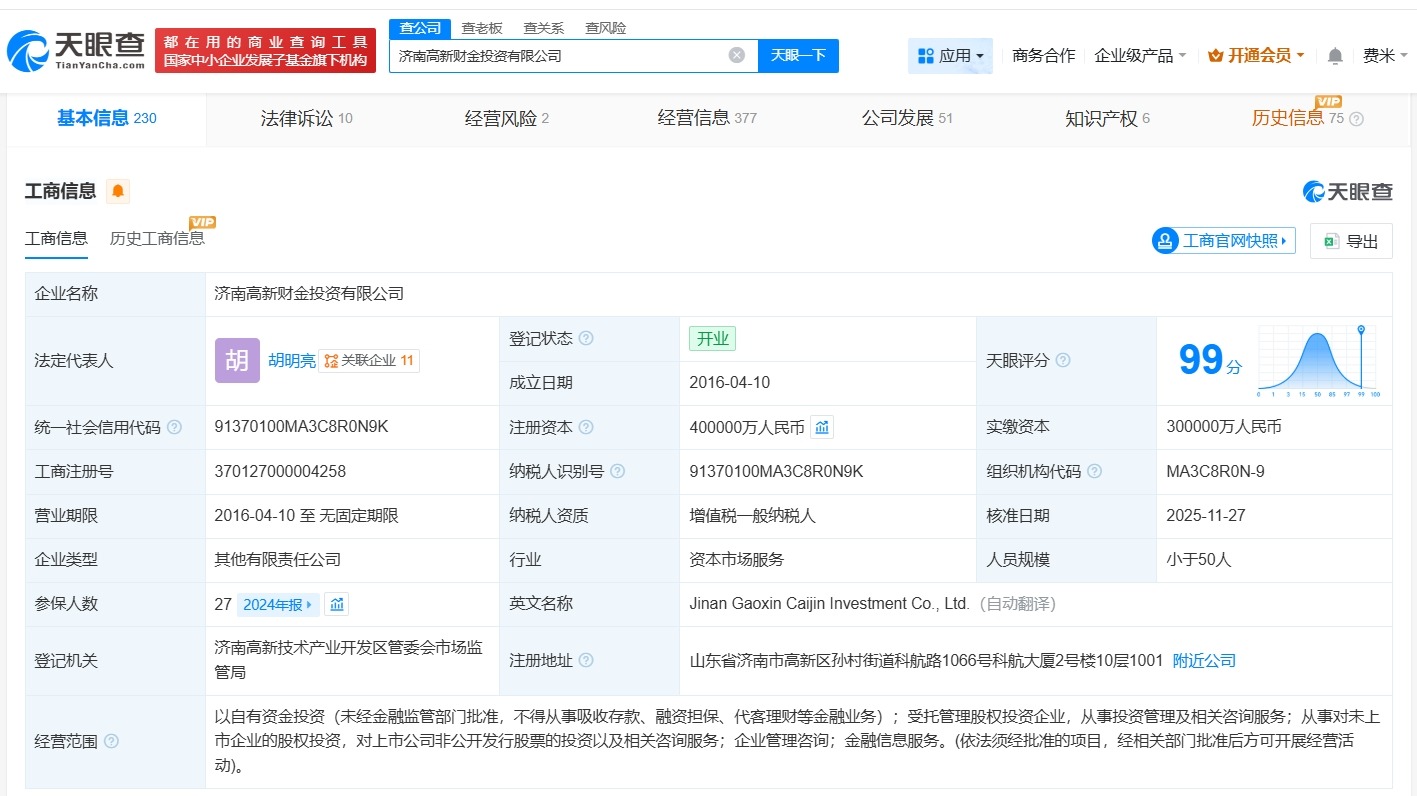This screenshot has width=1417, height=796.
Task: Click the VIP badge on 历史信息 tab
Action: pyautogui.click(x=1330, y=102)
